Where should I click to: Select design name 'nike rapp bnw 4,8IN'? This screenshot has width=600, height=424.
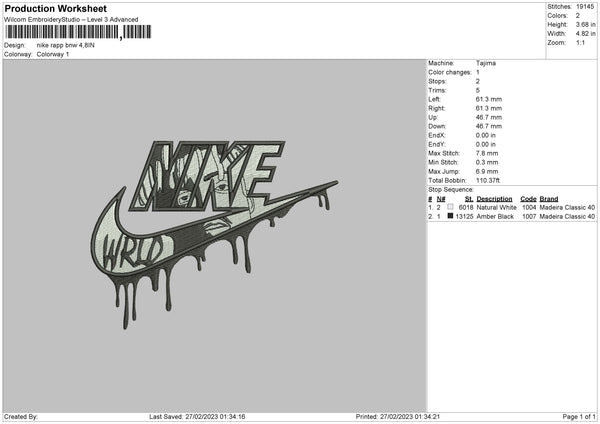click(65, 45)
